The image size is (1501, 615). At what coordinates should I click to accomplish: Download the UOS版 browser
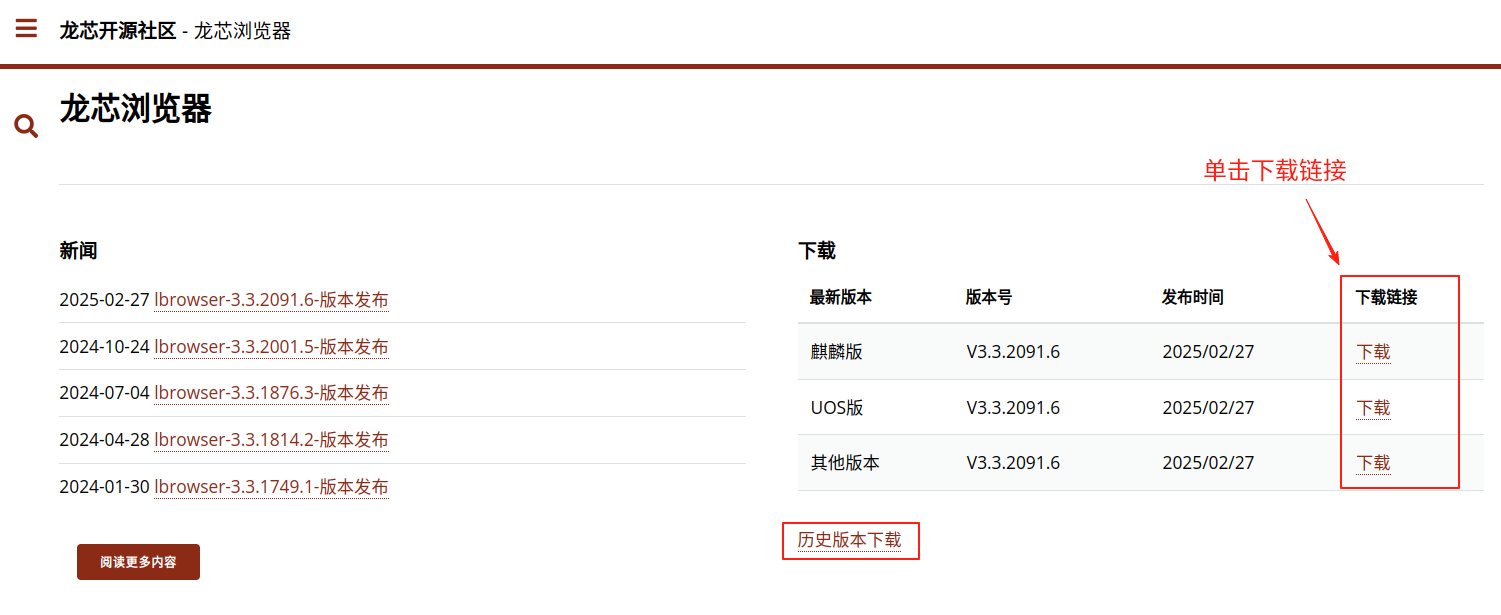[x=1373, y=408]
